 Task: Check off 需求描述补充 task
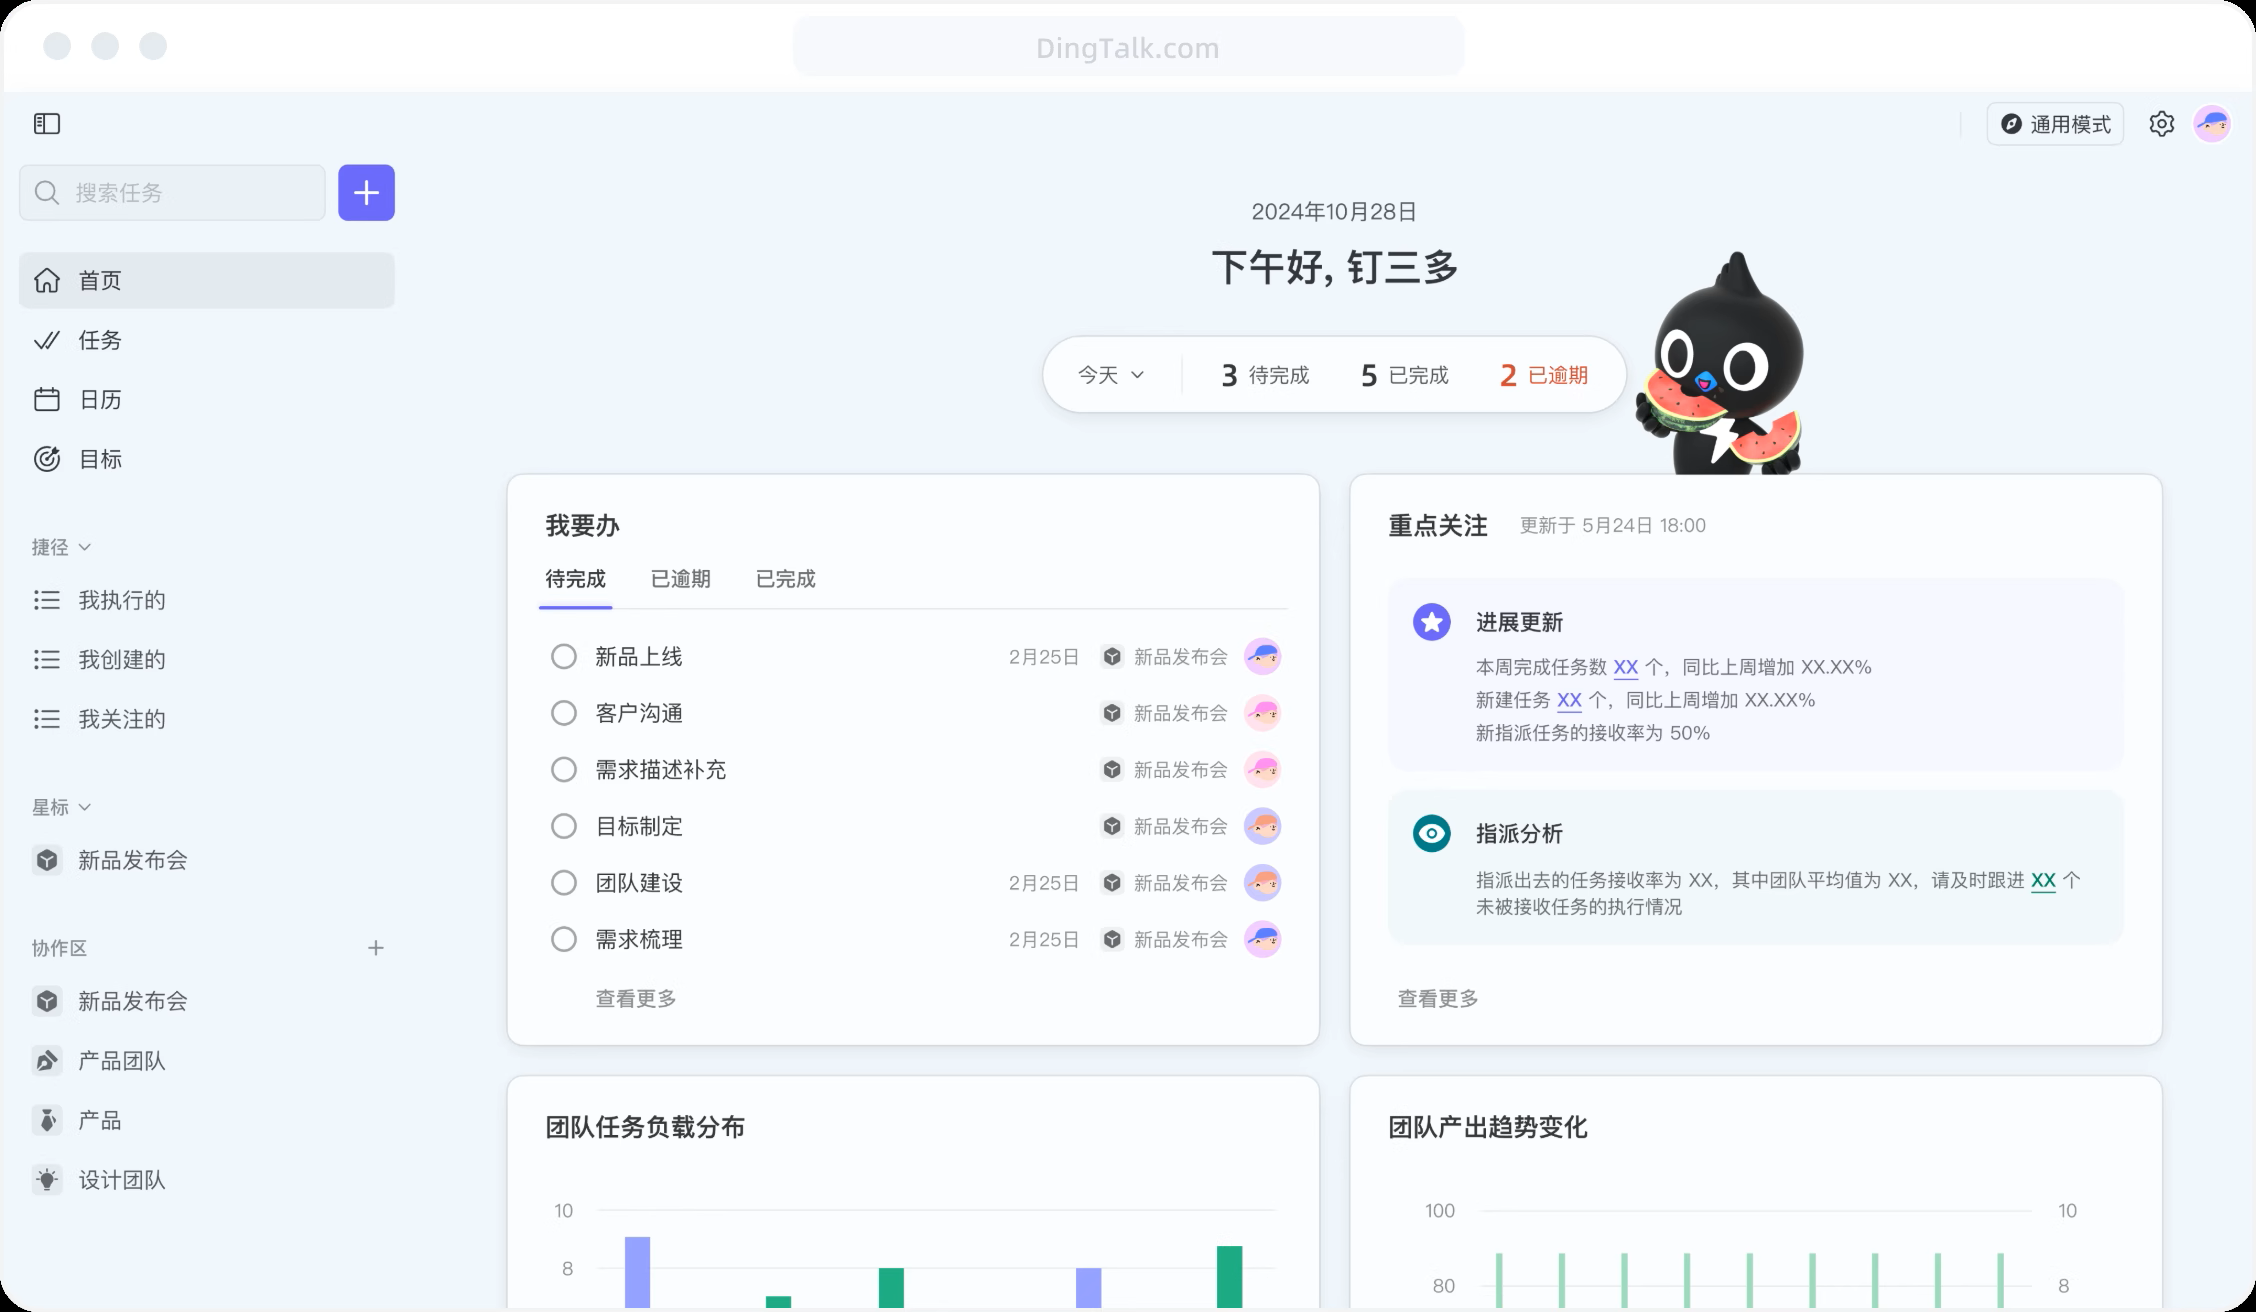click(x=564, y=769)
